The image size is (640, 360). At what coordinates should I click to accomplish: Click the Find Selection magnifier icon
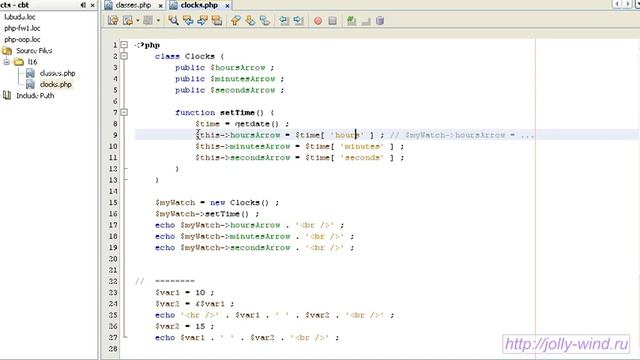point(173,20)
